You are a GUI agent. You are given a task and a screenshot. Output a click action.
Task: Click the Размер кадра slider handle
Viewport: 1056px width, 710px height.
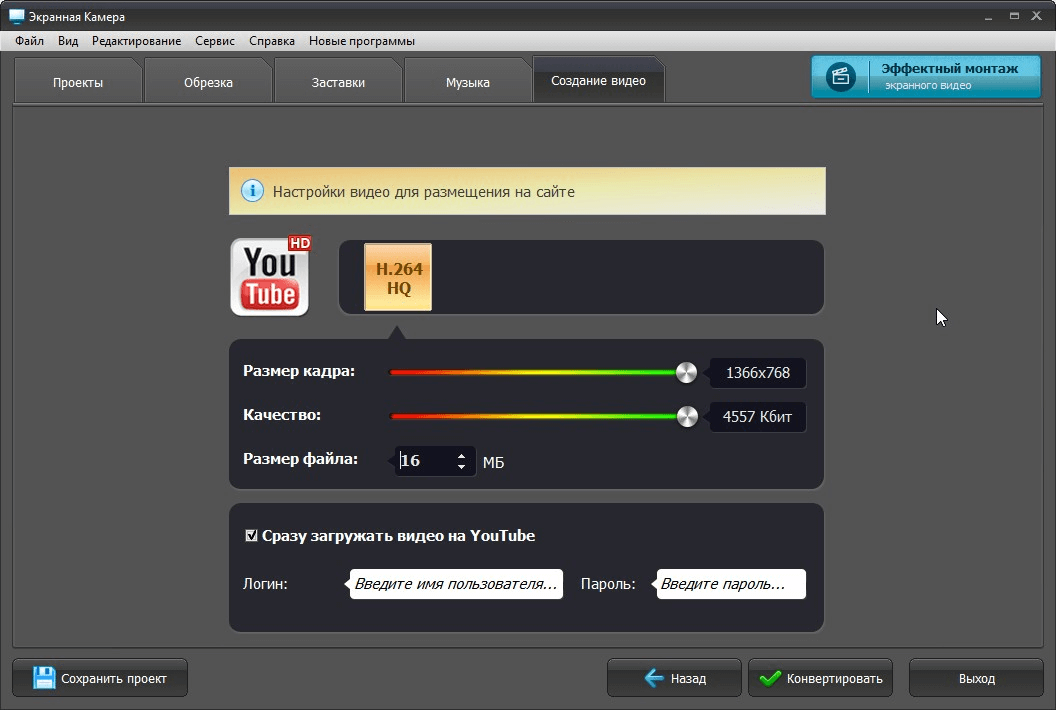click(686, 373)
